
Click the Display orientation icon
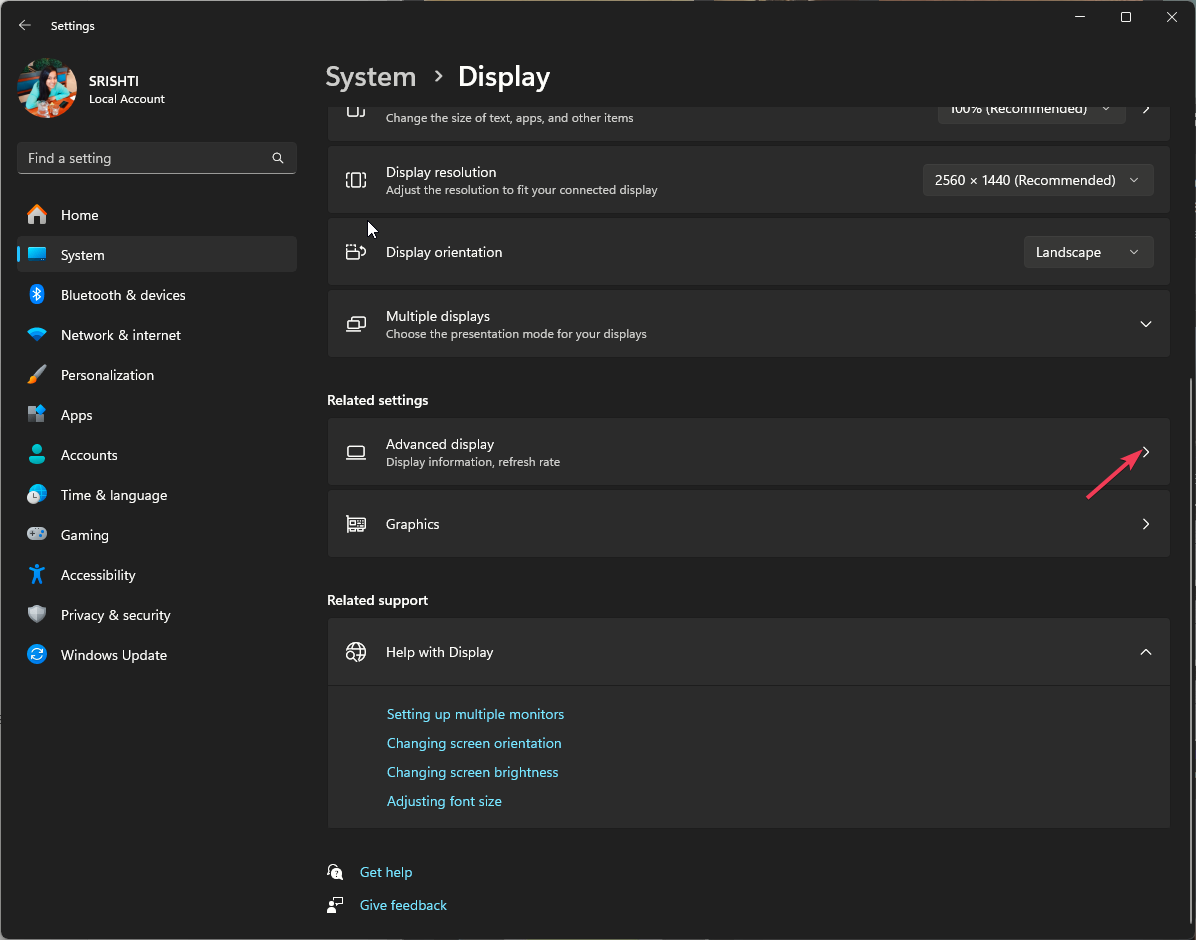tap(356, 253)
